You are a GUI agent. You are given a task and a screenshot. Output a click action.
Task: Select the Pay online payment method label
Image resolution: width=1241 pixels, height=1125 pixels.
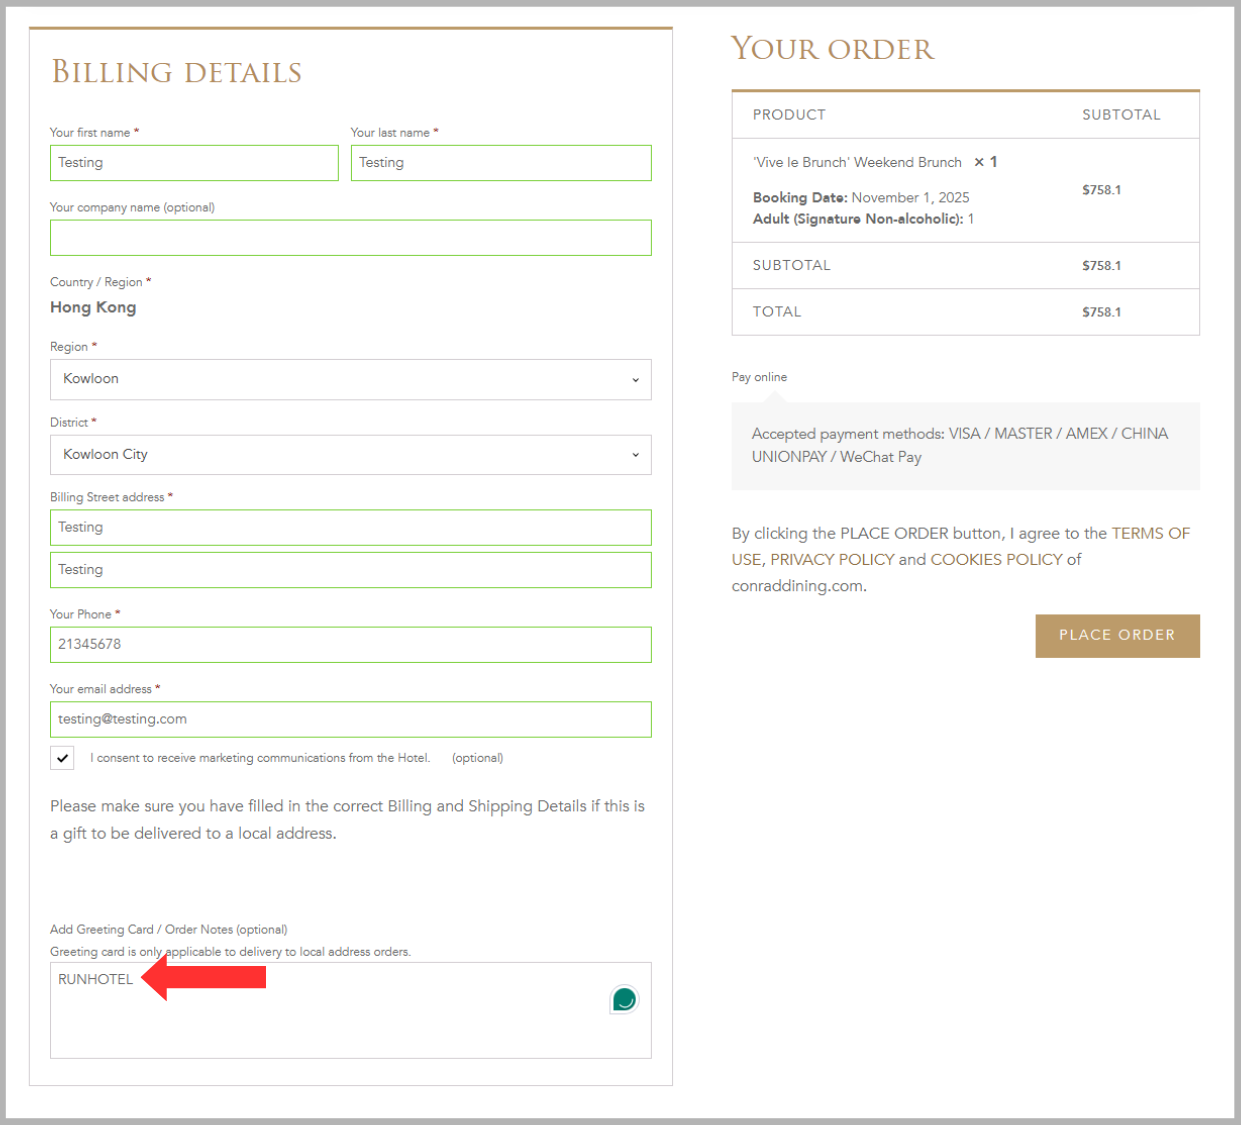[759, 377]
